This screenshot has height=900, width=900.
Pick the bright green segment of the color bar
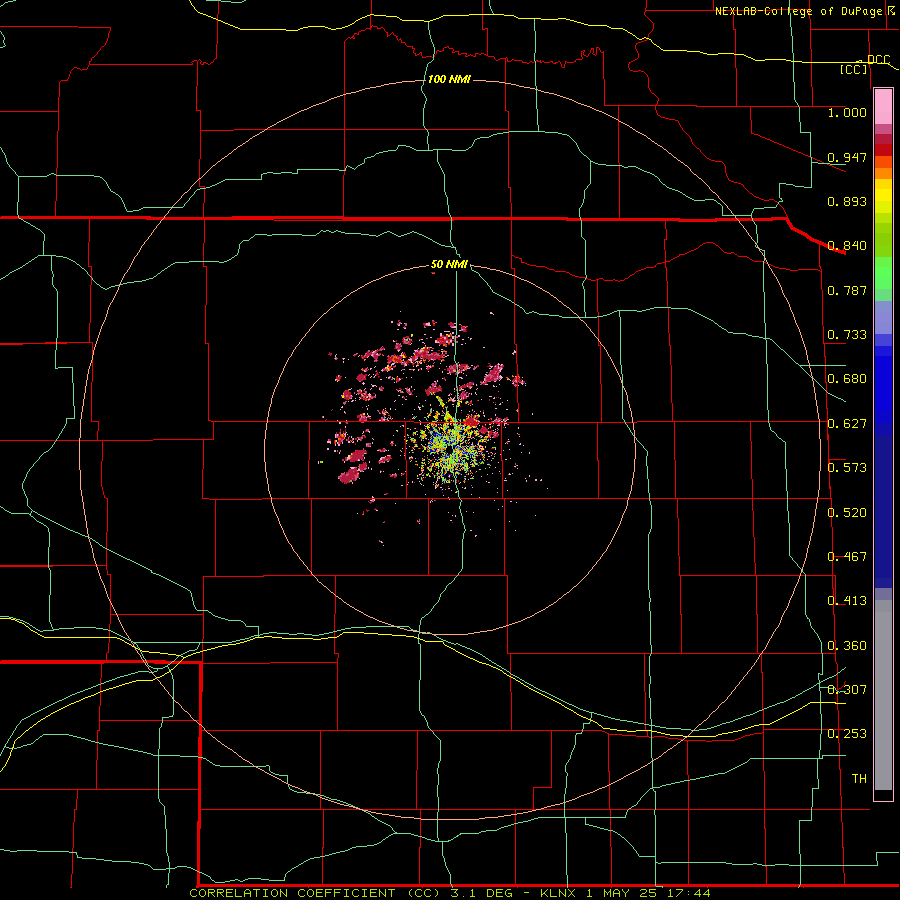tap(883, 273)
